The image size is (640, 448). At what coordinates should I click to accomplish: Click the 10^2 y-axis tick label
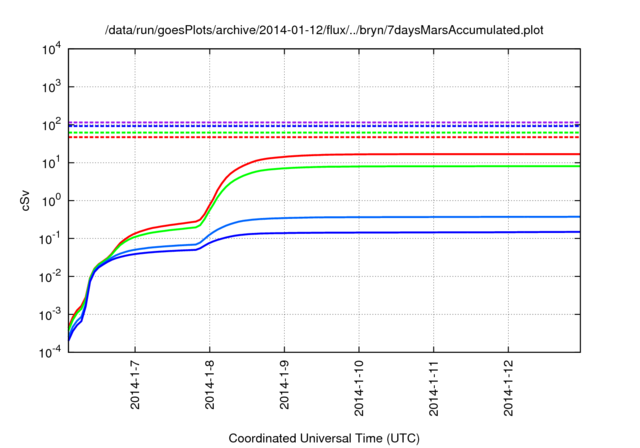click(x=51, y=125)
